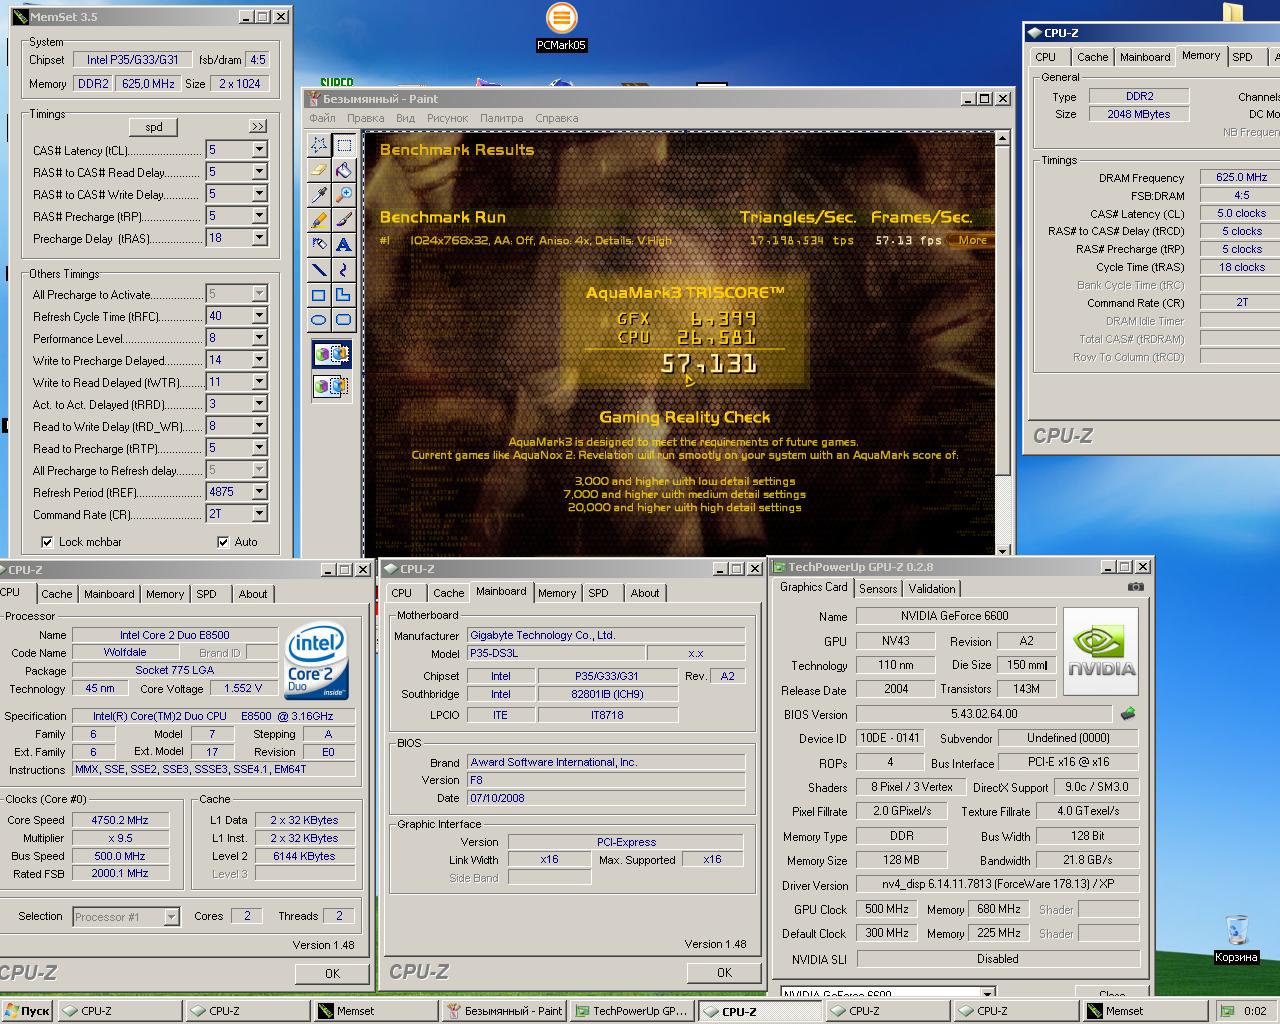Click the Core Speed 4750.2 MHz field

click(120, 820)
